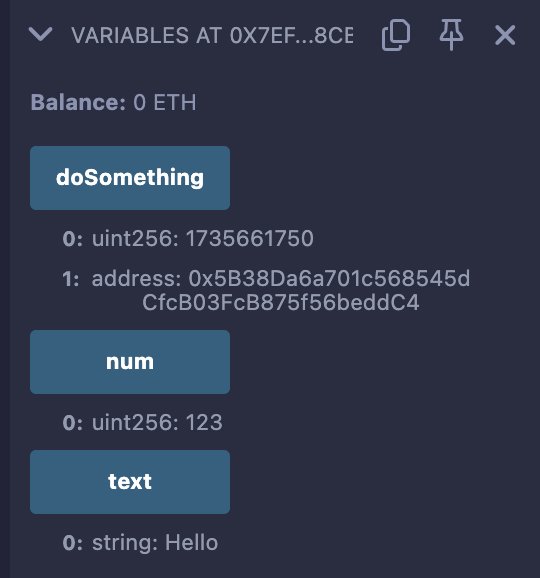Click index 0: label under doSomething
The height and width of the screenshot is (578, 540).
click(x=72, y=238)
